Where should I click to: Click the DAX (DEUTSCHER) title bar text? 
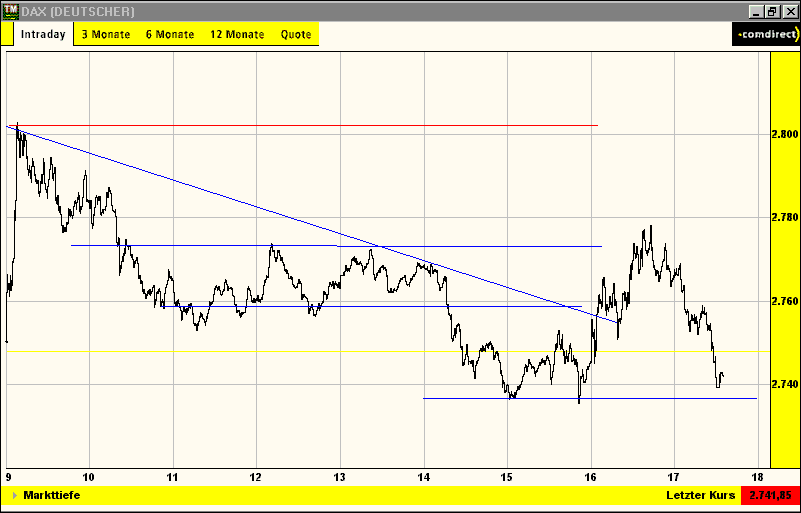click(x=78, y=11)
